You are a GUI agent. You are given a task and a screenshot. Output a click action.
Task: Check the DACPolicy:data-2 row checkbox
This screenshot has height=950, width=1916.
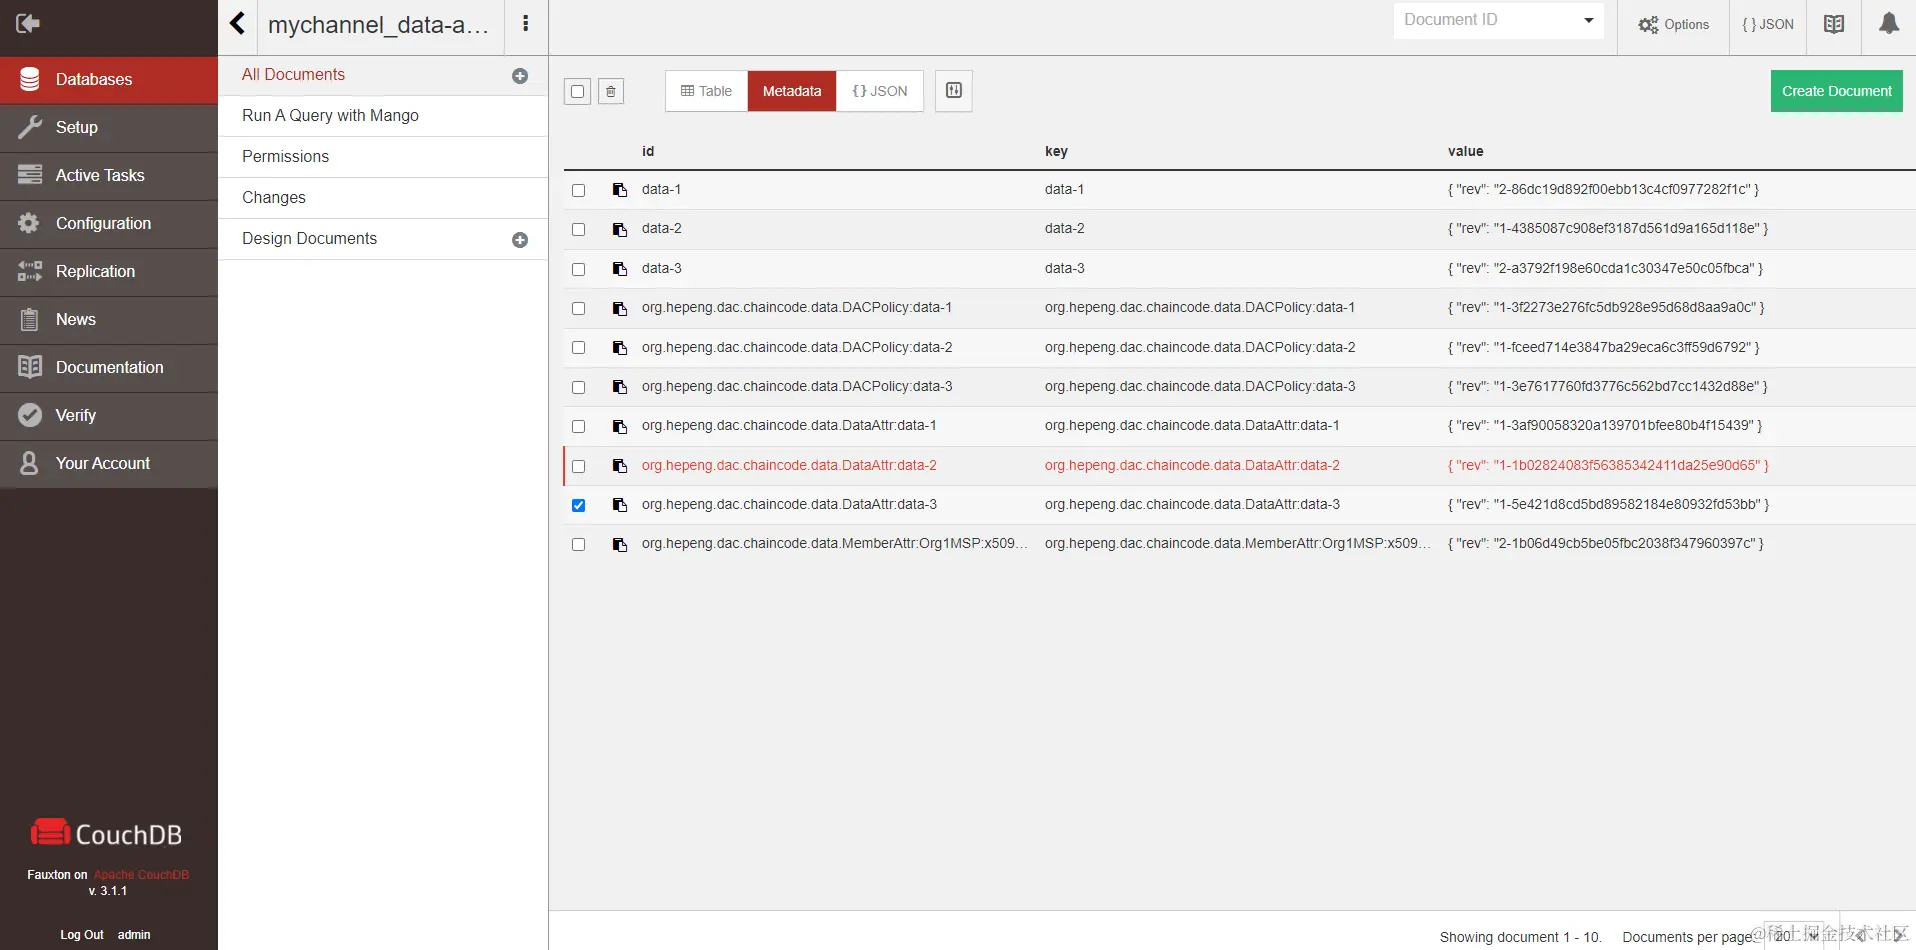coord(578,348)
